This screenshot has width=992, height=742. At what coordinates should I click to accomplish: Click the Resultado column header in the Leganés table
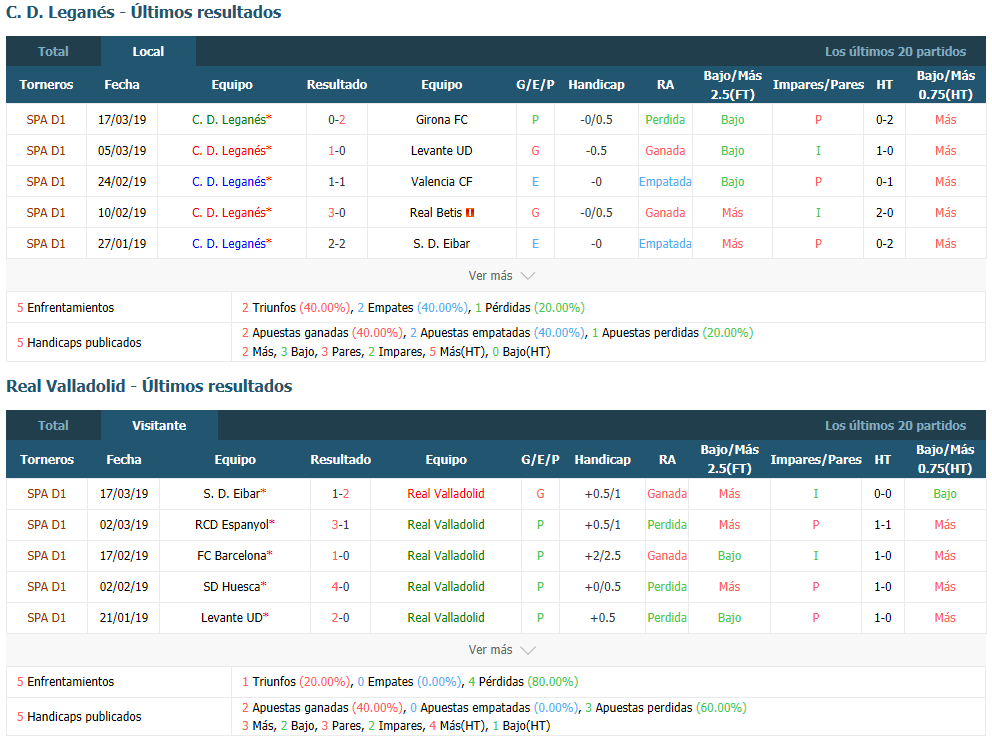click(337, 85)
